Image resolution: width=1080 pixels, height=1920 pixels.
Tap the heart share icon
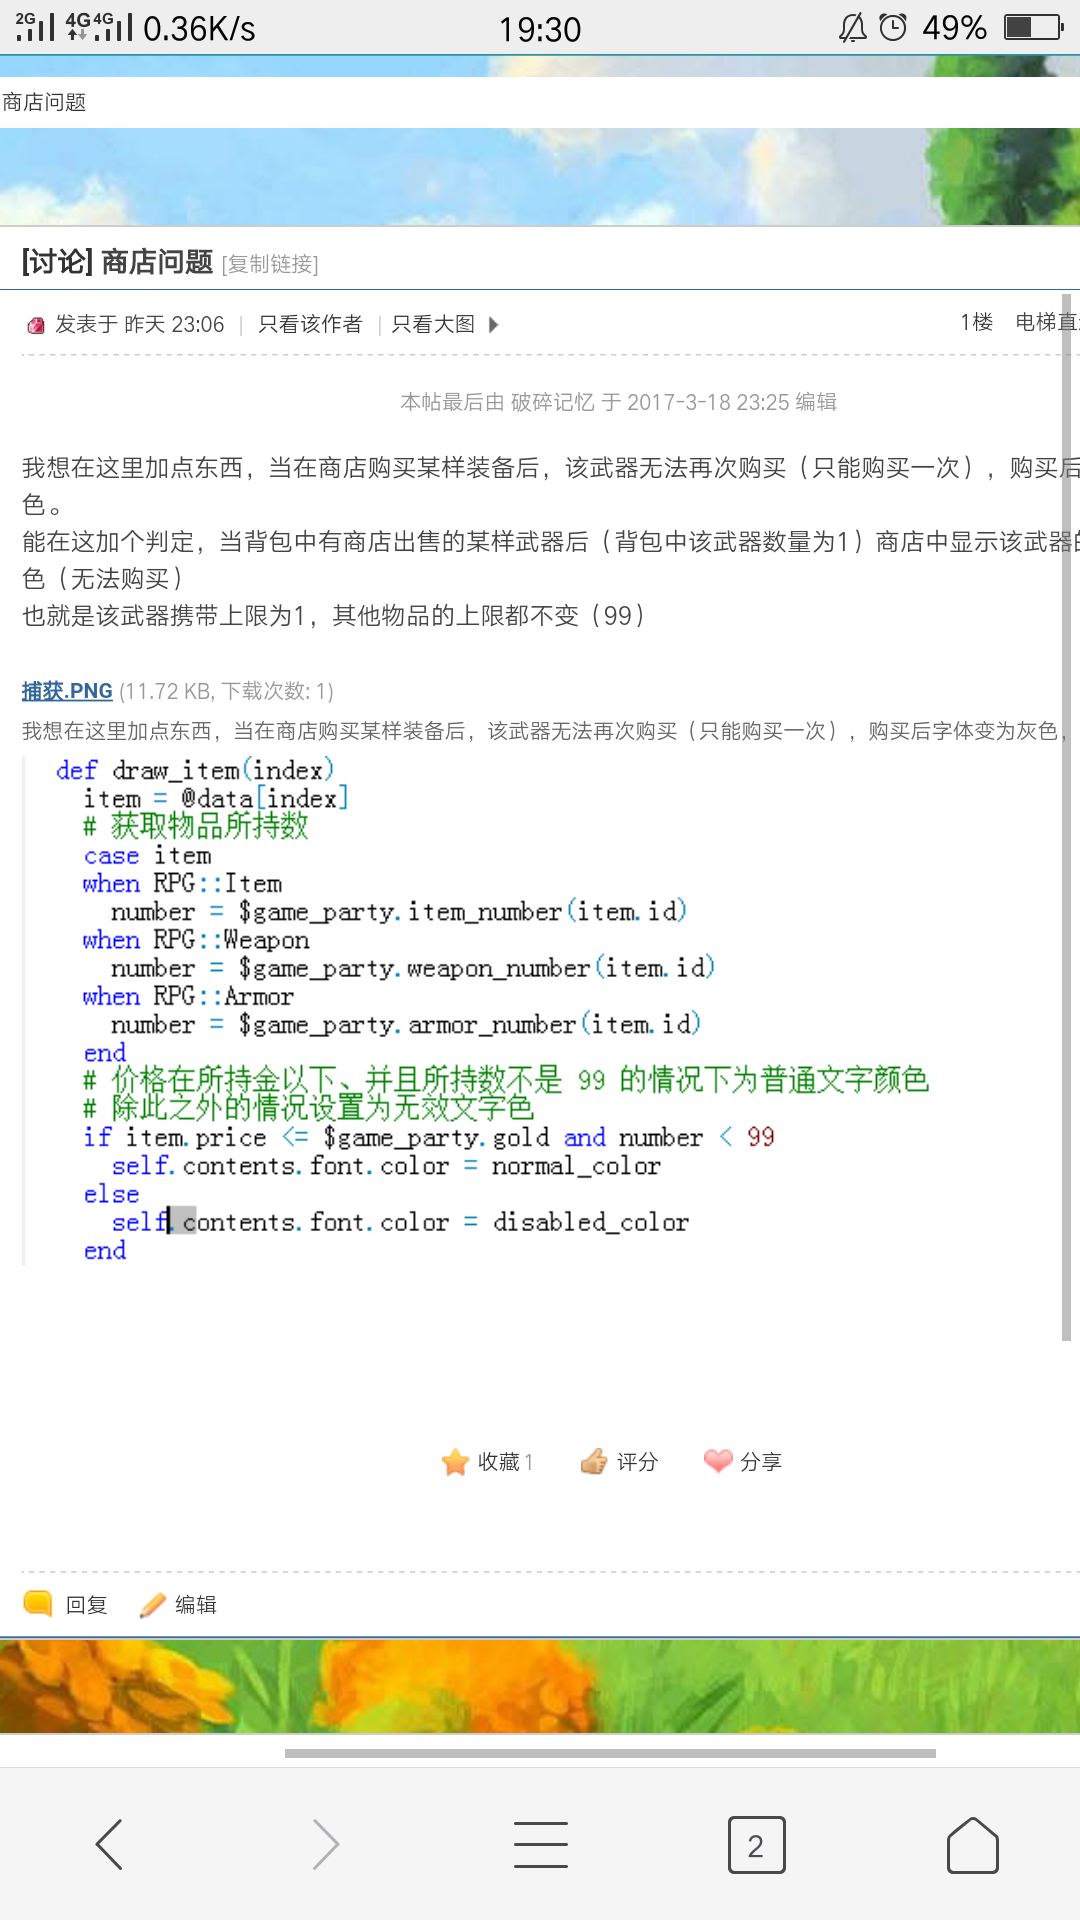point(718,1461)
